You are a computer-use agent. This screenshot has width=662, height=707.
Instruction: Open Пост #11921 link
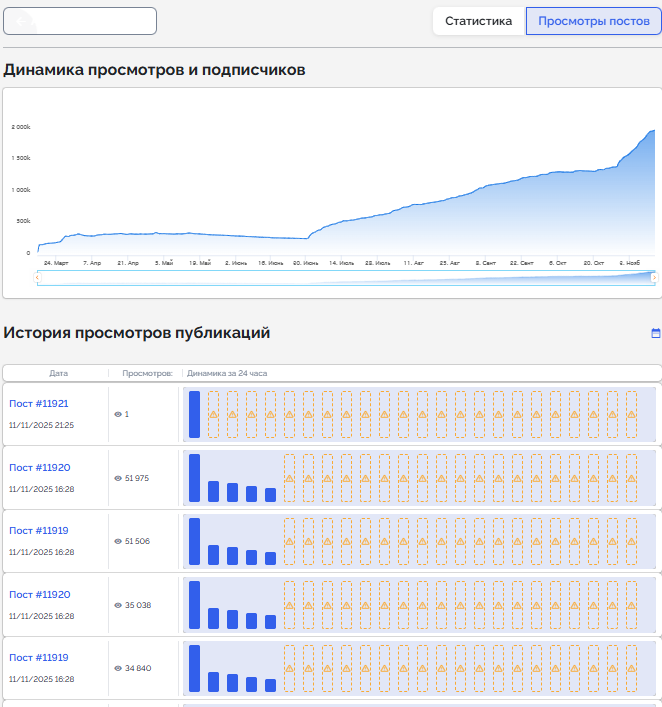point(39,404)
